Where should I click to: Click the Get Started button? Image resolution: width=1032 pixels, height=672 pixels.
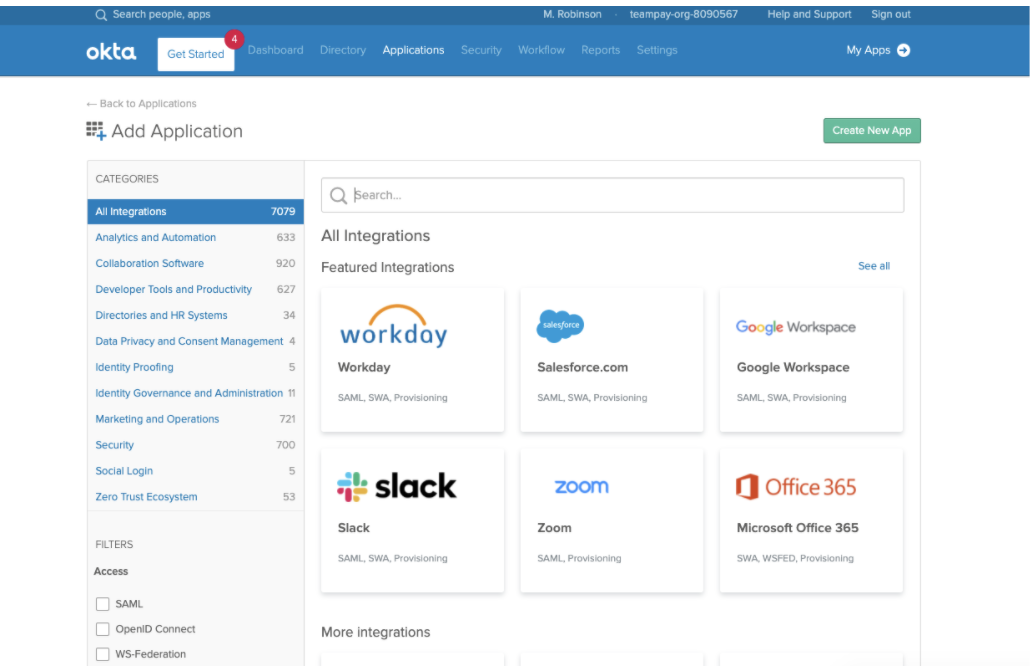pos(195,54)
